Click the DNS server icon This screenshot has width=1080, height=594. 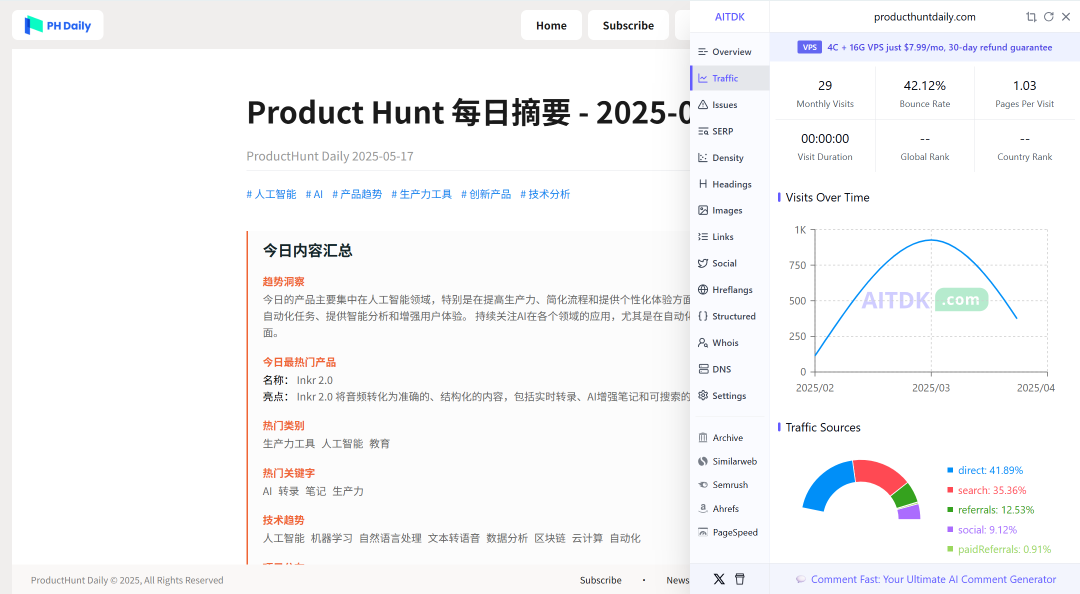(703, 369)
